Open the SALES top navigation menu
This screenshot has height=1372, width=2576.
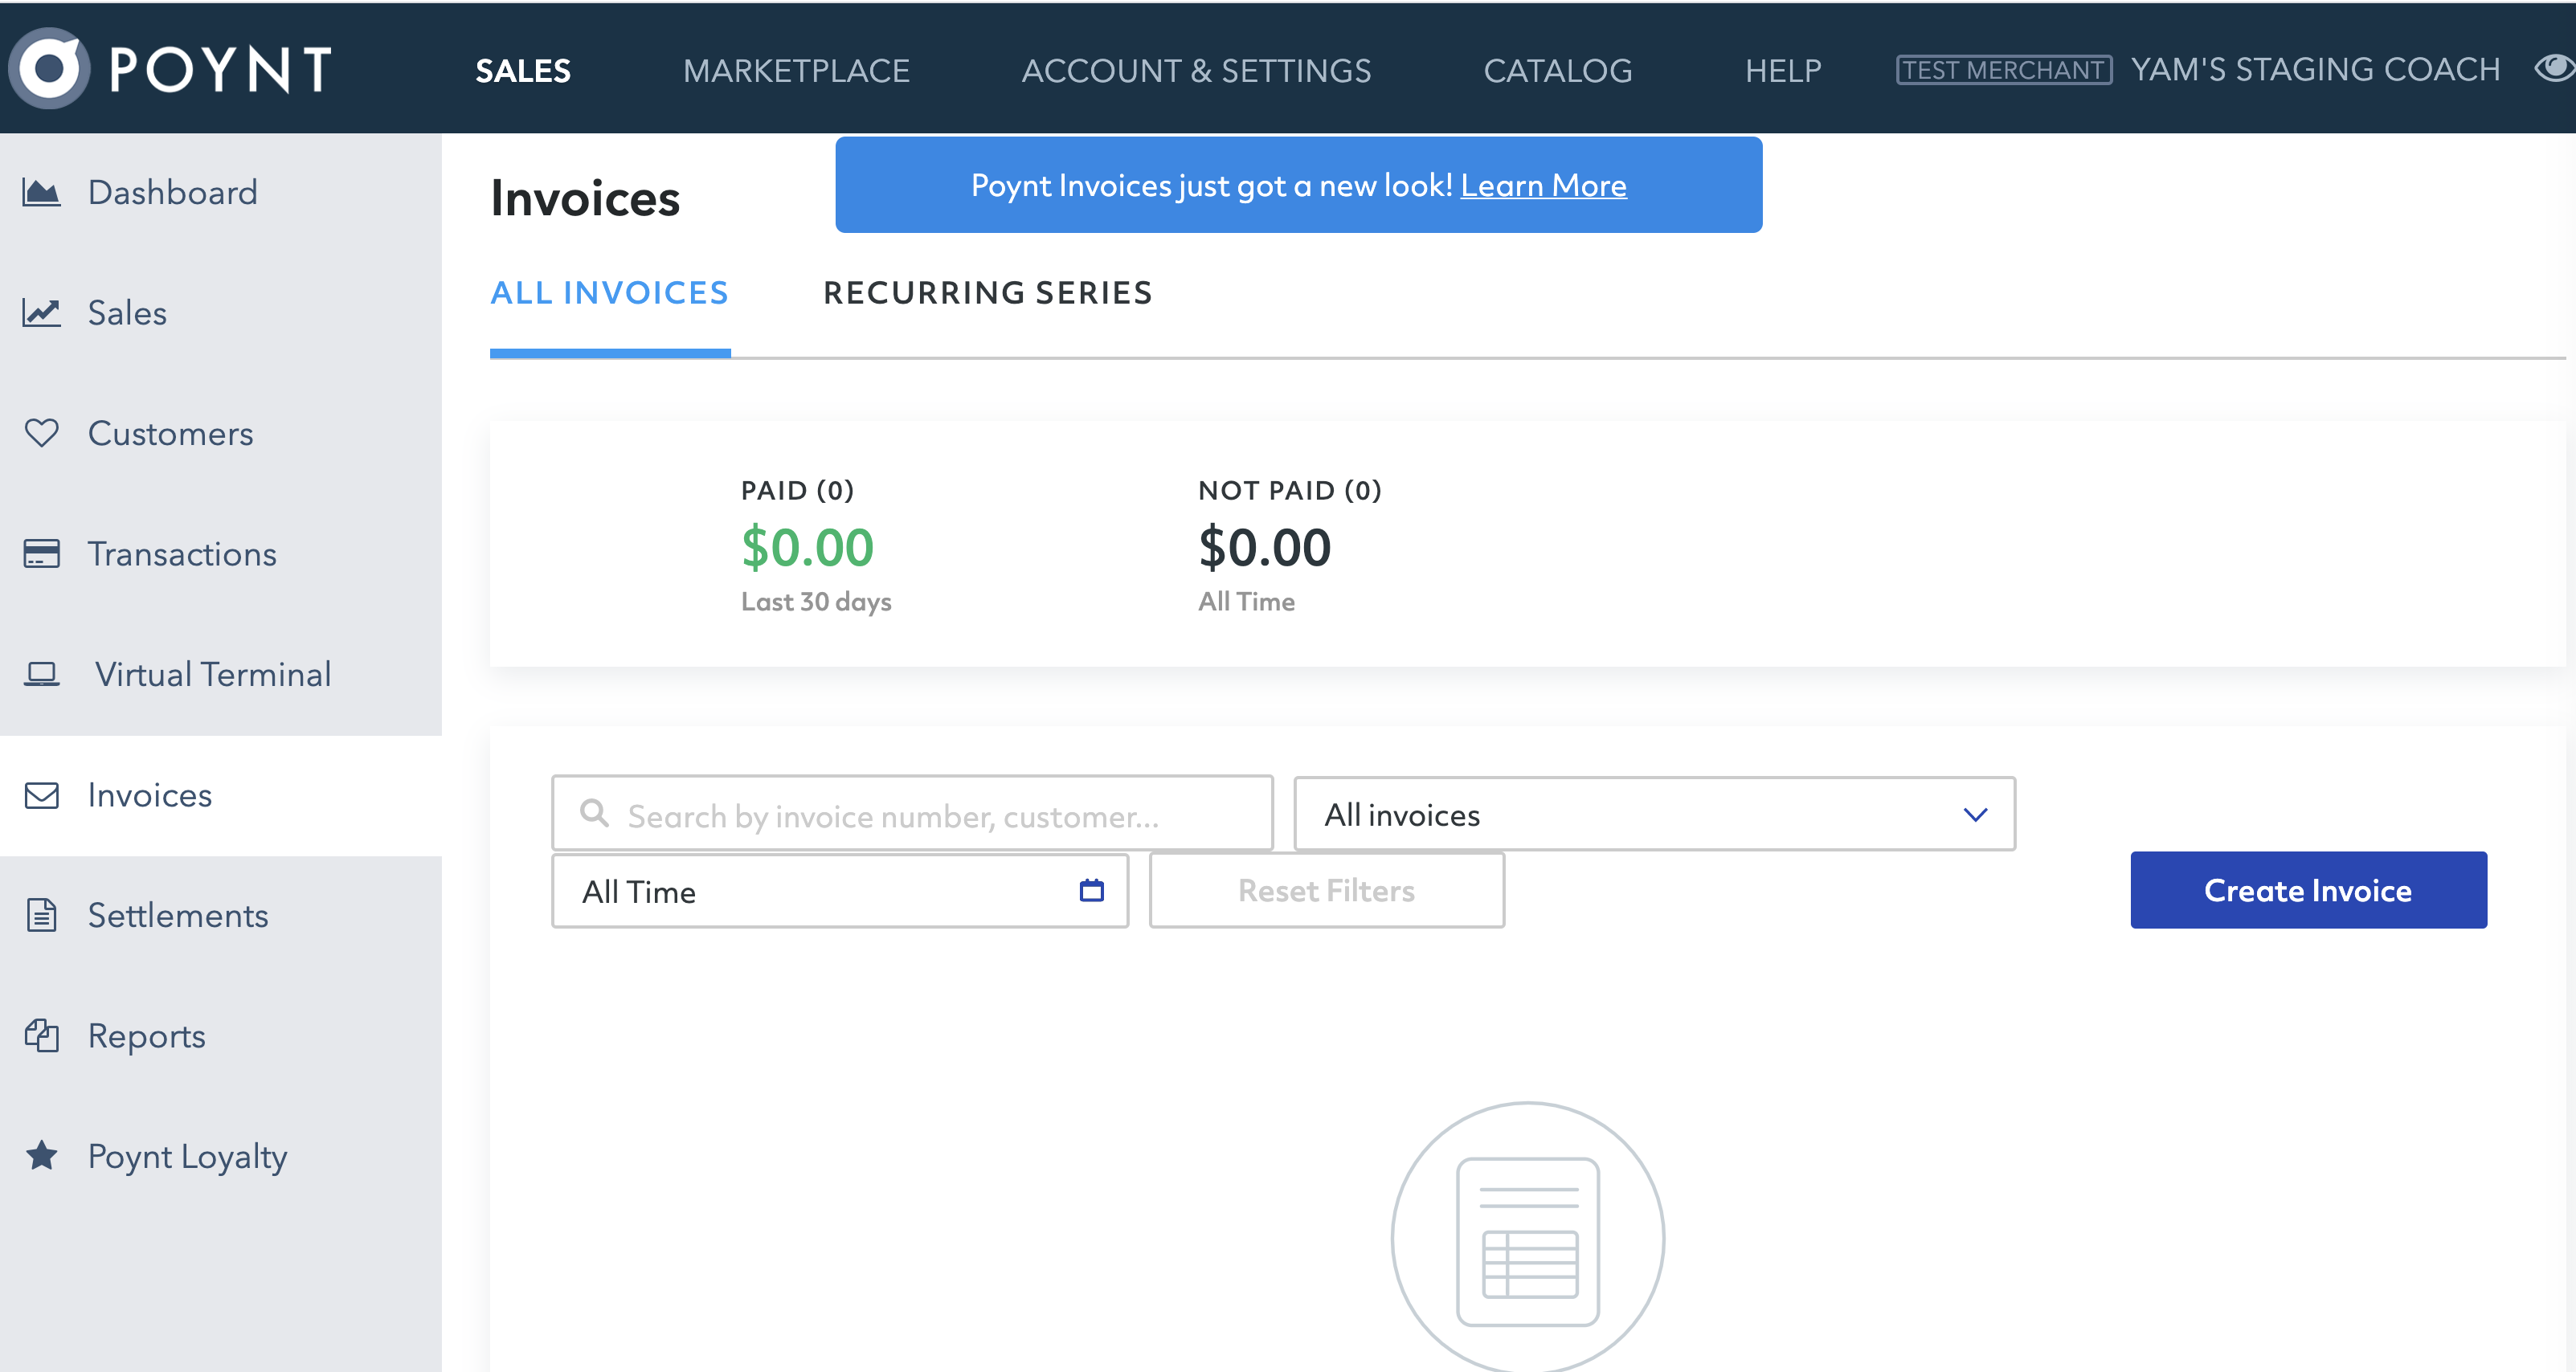pos(523,70)
